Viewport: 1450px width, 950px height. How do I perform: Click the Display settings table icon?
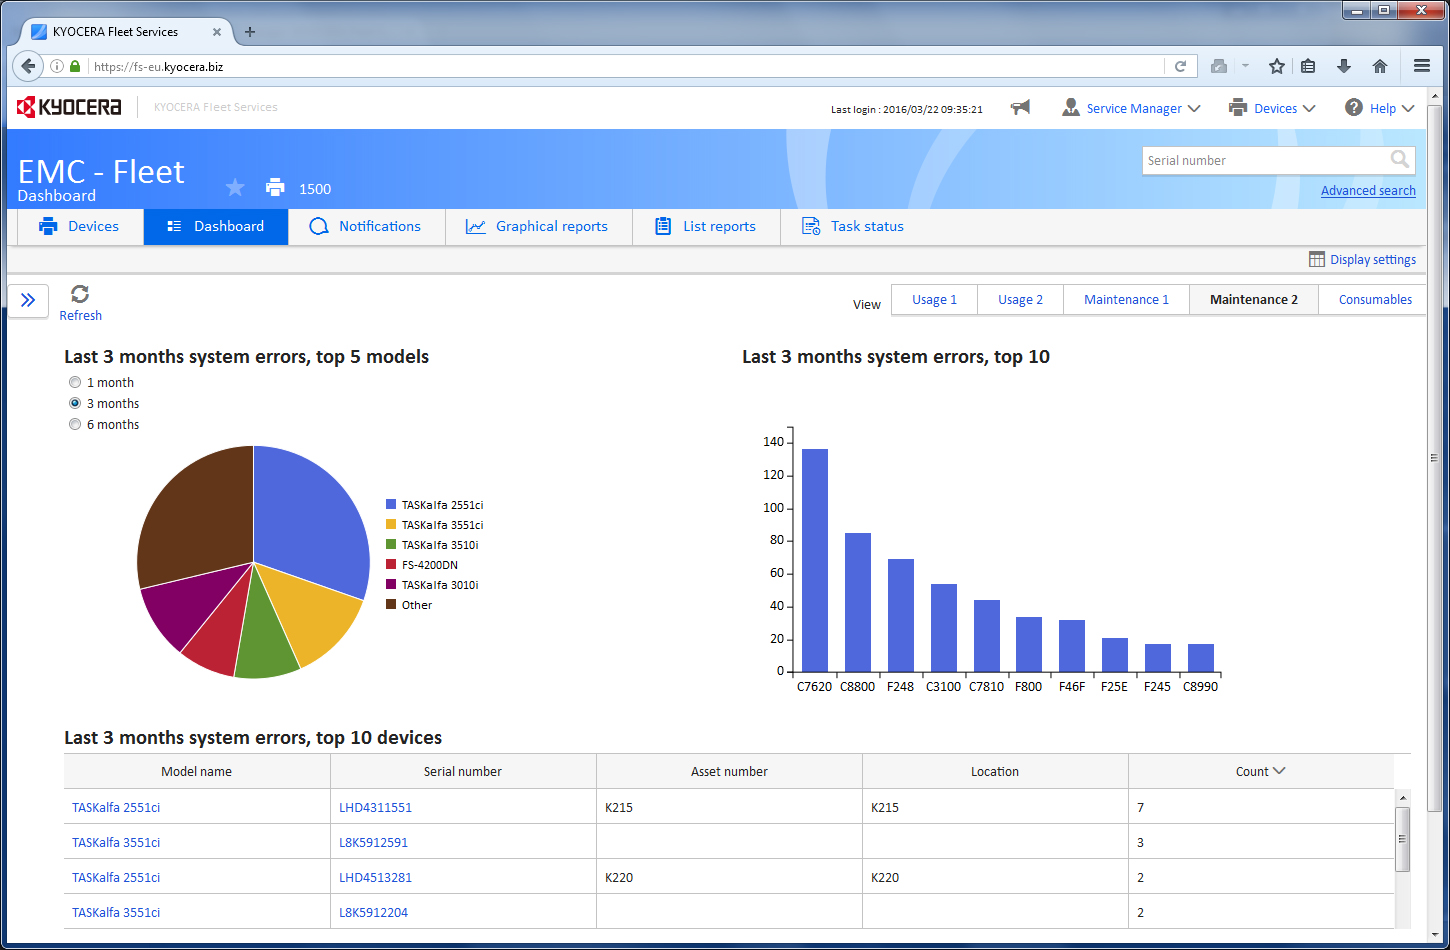[1317, 259]
